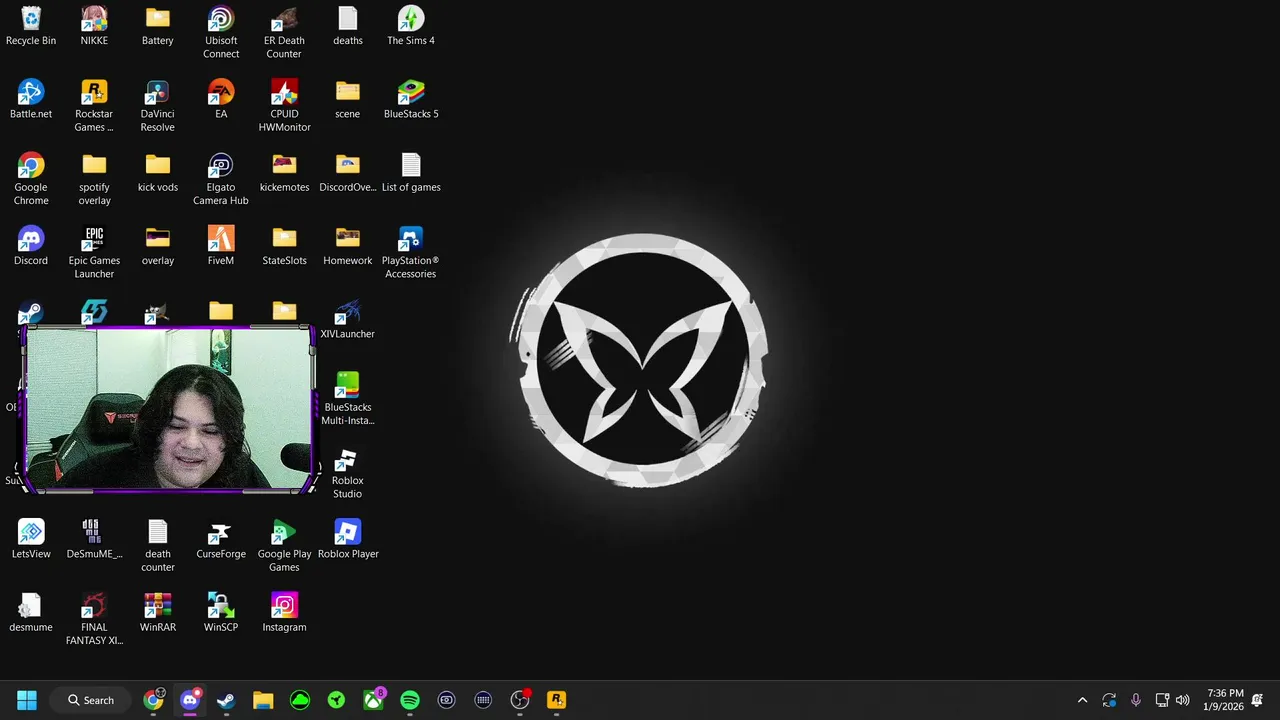The image size is (1280, 720).
Task: Select the spotify overlay folder
Action: pyautogui.click(x=94, y=179)
